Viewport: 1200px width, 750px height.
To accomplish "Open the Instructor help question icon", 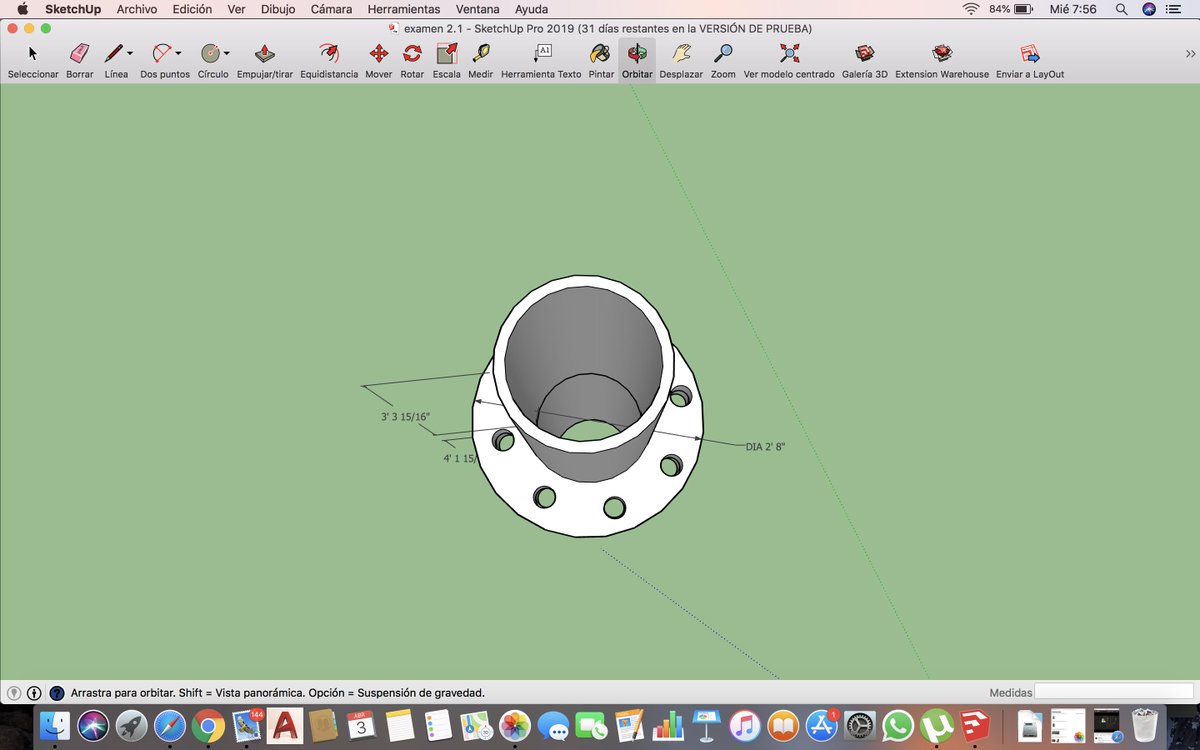I will pyautogui.click(x=57, y=692).
